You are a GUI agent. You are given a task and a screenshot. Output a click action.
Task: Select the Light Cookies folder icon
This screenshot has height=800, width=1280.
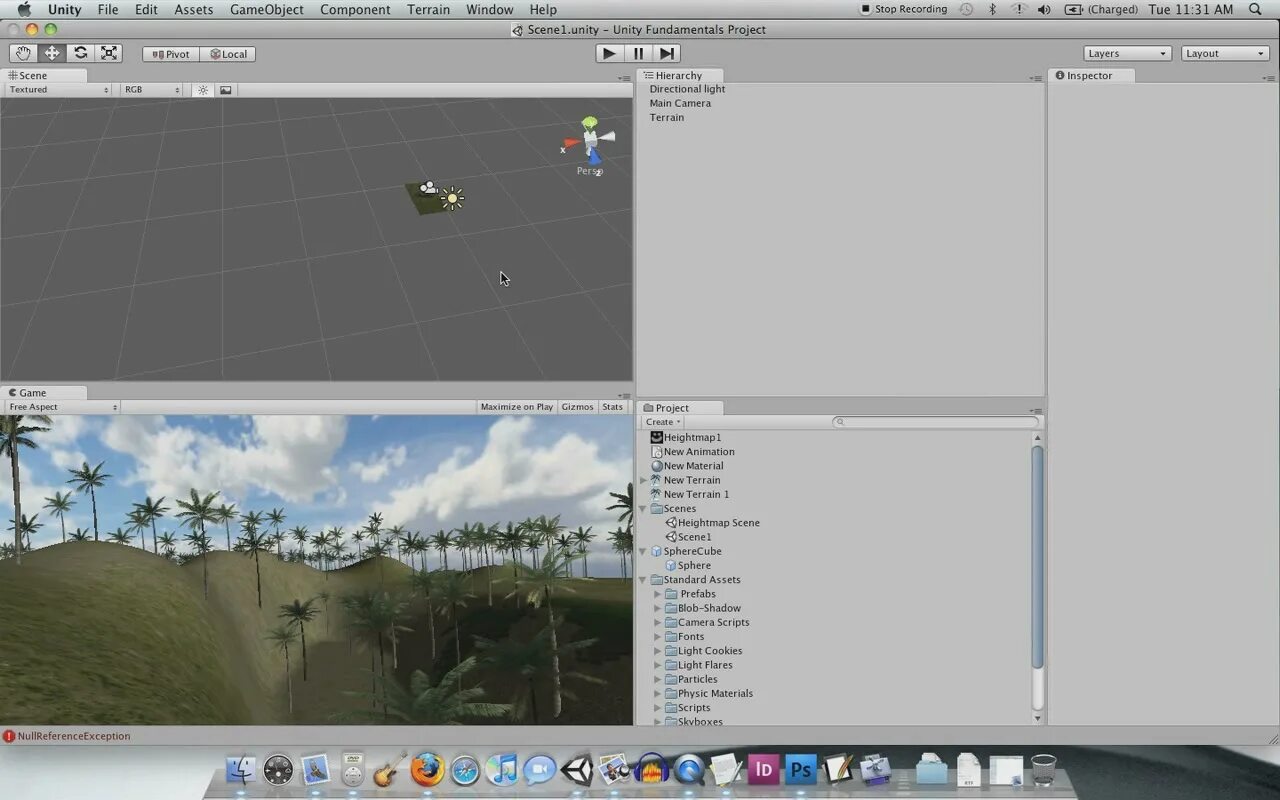[671, 651]
